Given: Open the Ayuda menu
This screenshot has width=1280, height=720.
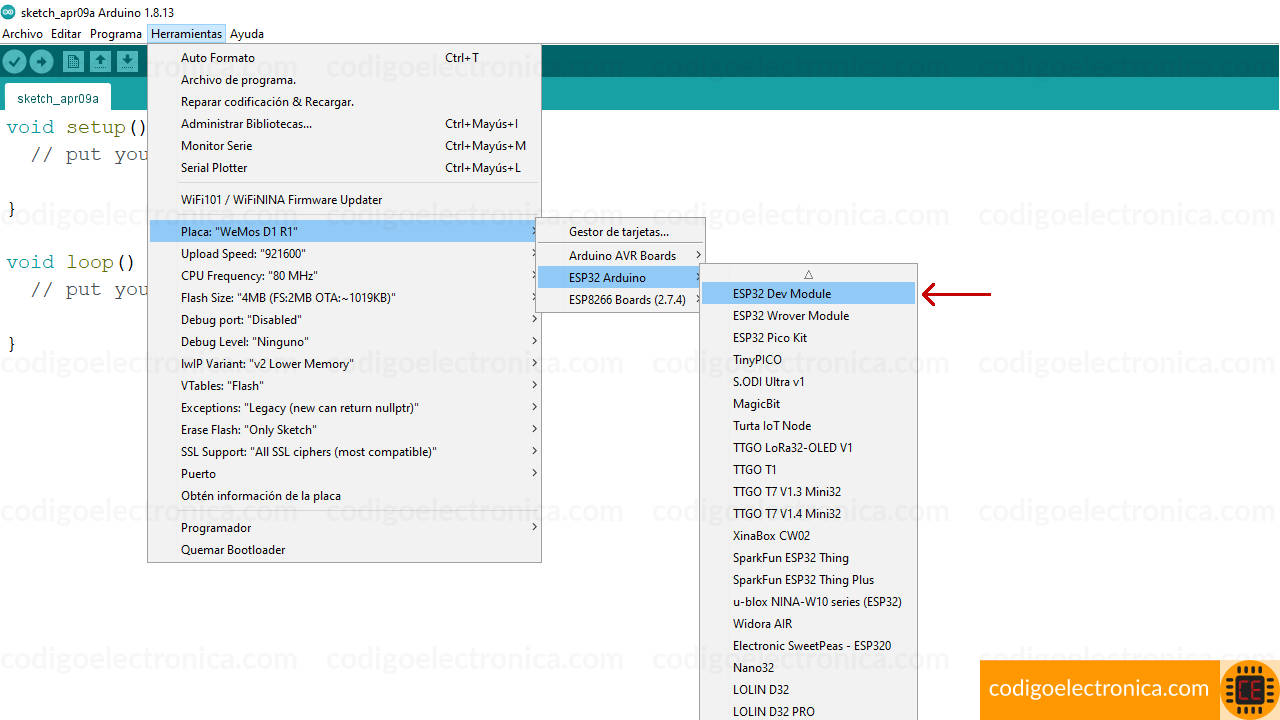Looking at the screenshot, I should pos(247,34).
